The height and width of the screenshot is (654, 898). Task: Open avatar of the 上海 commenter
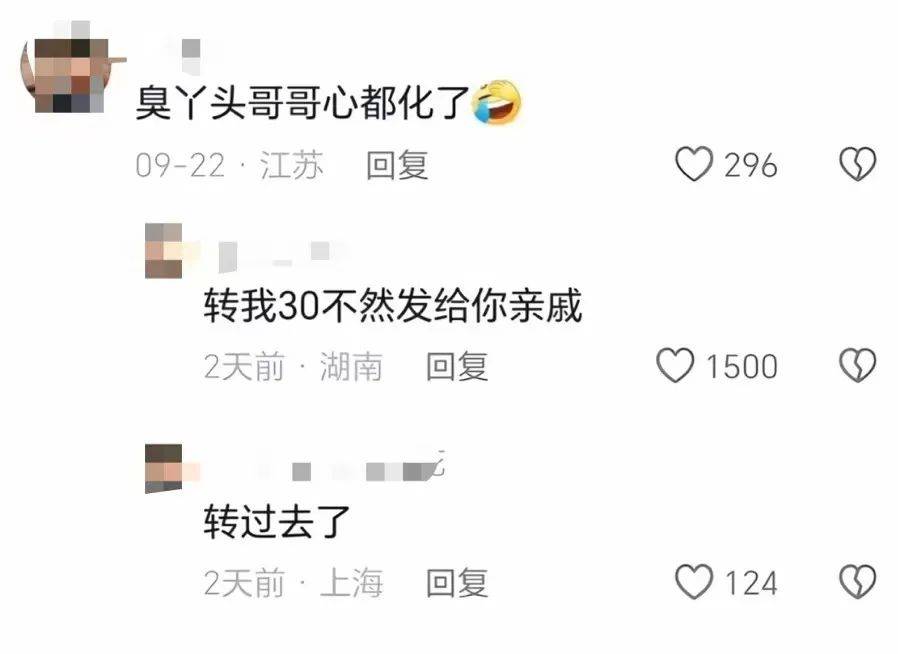click(164, 468)
